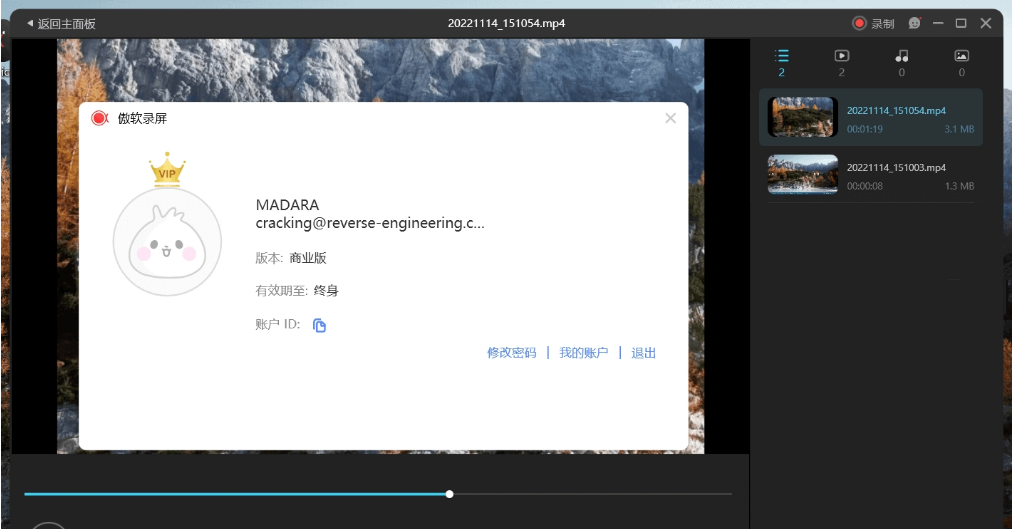Click the video progress slider handle
1012x529 pixels.
tap(449, 494)
